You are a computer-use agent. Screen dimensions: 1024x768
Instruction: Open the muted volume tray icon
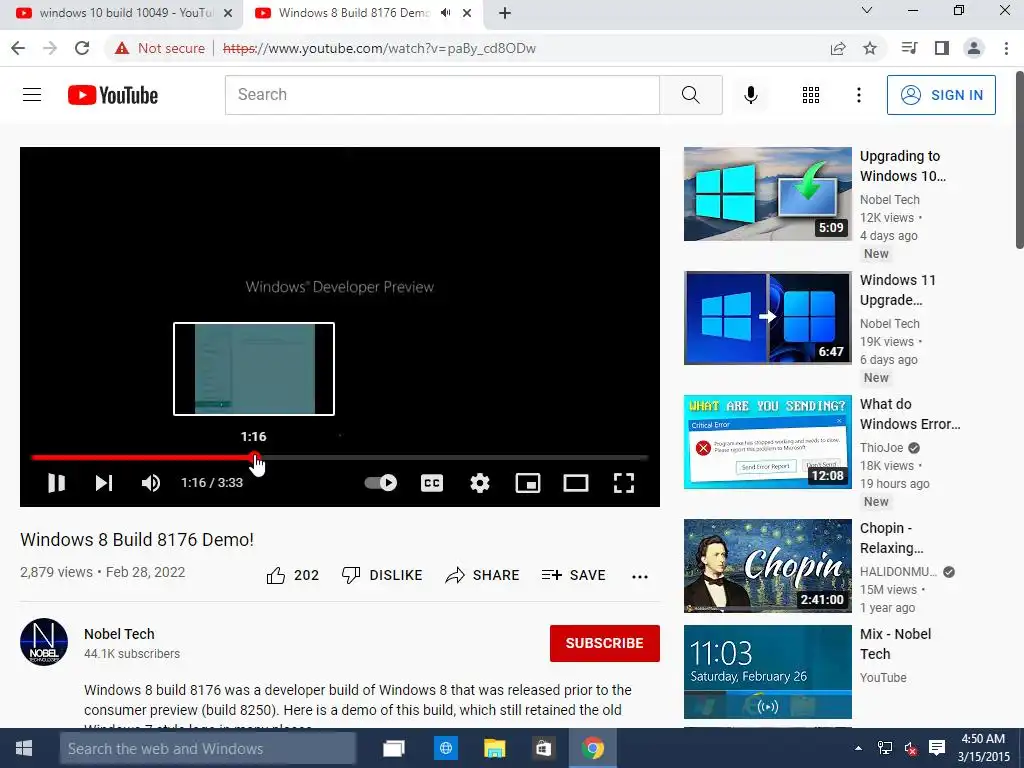click(910, 748)
